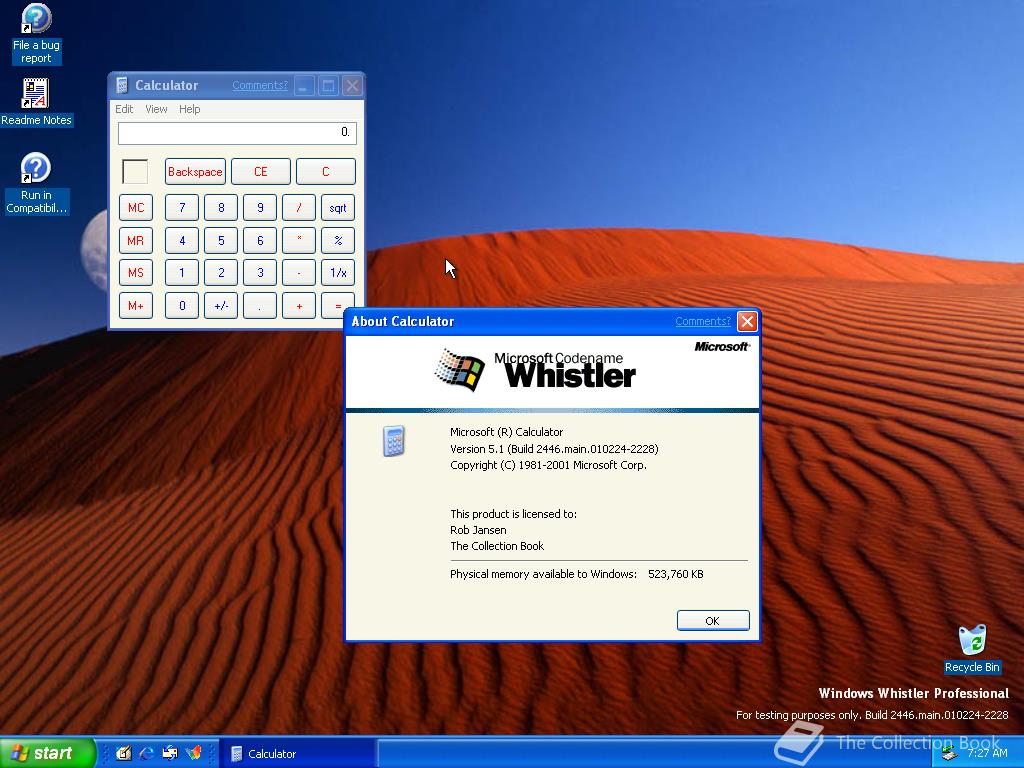Click the 2 key on Calculator

tap(221, 272)
